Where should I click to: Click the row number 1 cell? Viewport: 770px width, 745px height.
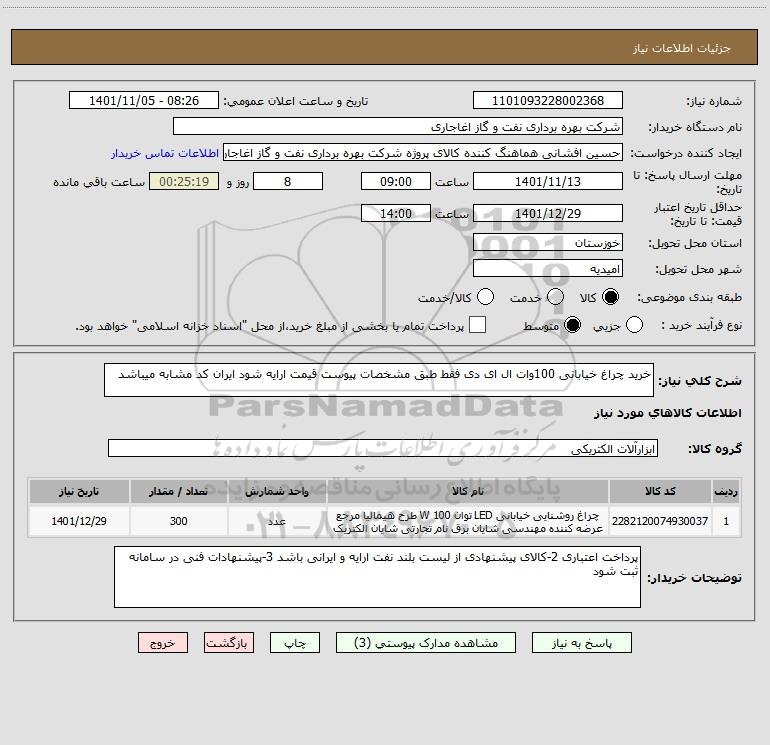pyautogui.click(x=726, y=521)
